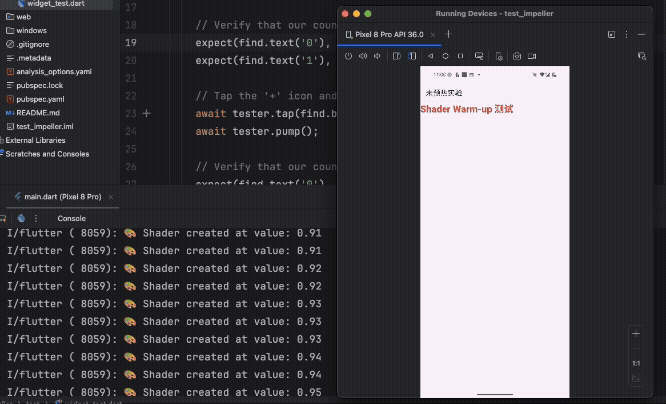The image size is (666, 404).
Task: Expand the windows folder
Action: tap(26, 31)
